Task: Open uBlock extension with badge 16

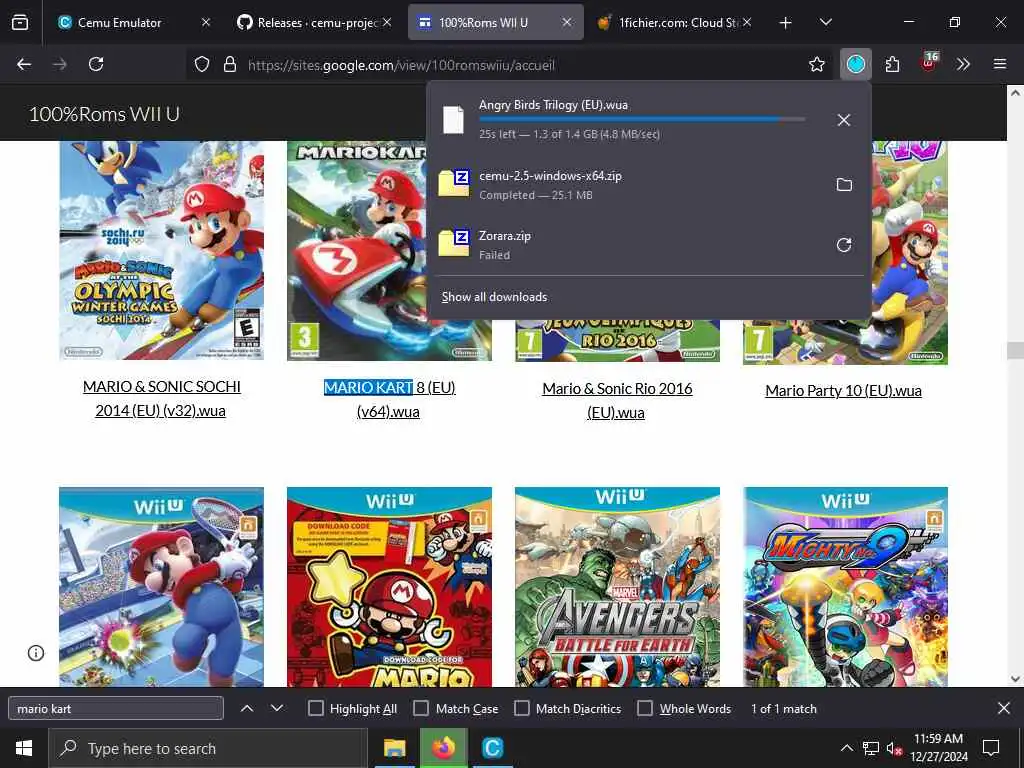Action: 929,63
